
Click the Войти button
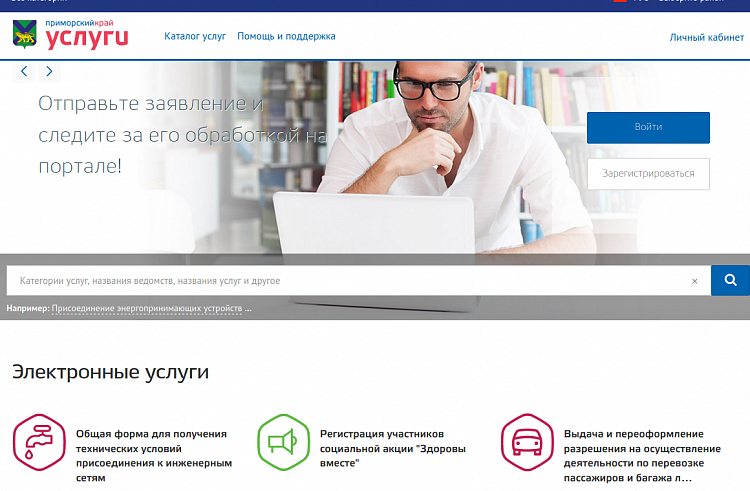point(648,128)
